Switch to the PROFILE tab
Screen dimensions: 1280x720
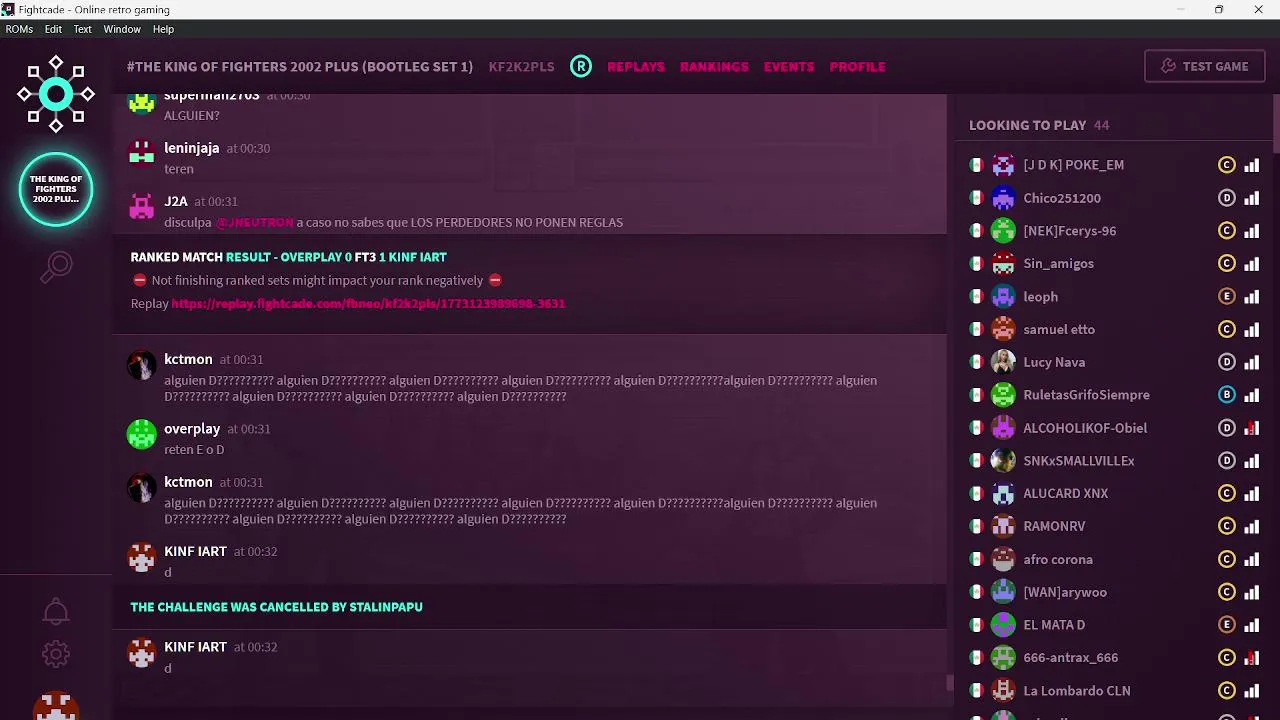click(x=857, y=66)
